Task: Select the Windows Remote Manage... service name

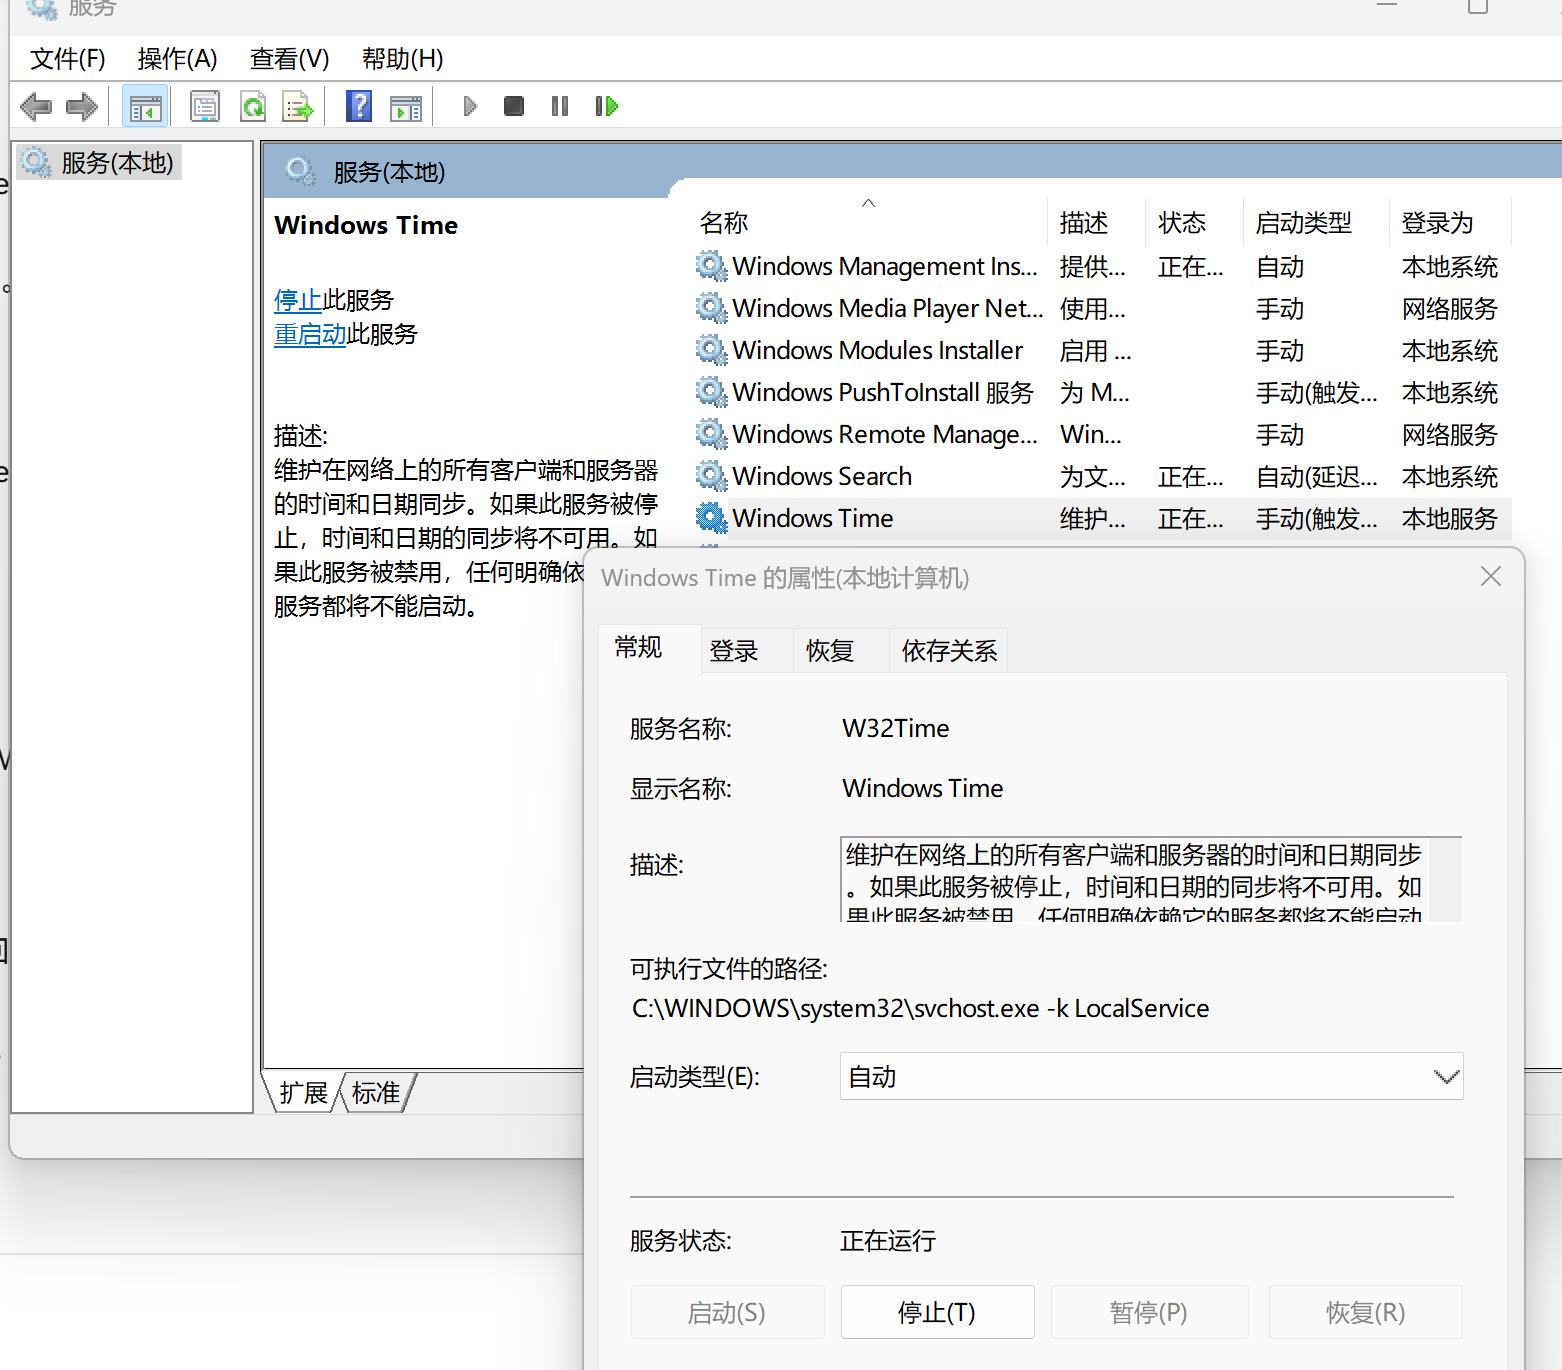Action: [x=885, y=434]
